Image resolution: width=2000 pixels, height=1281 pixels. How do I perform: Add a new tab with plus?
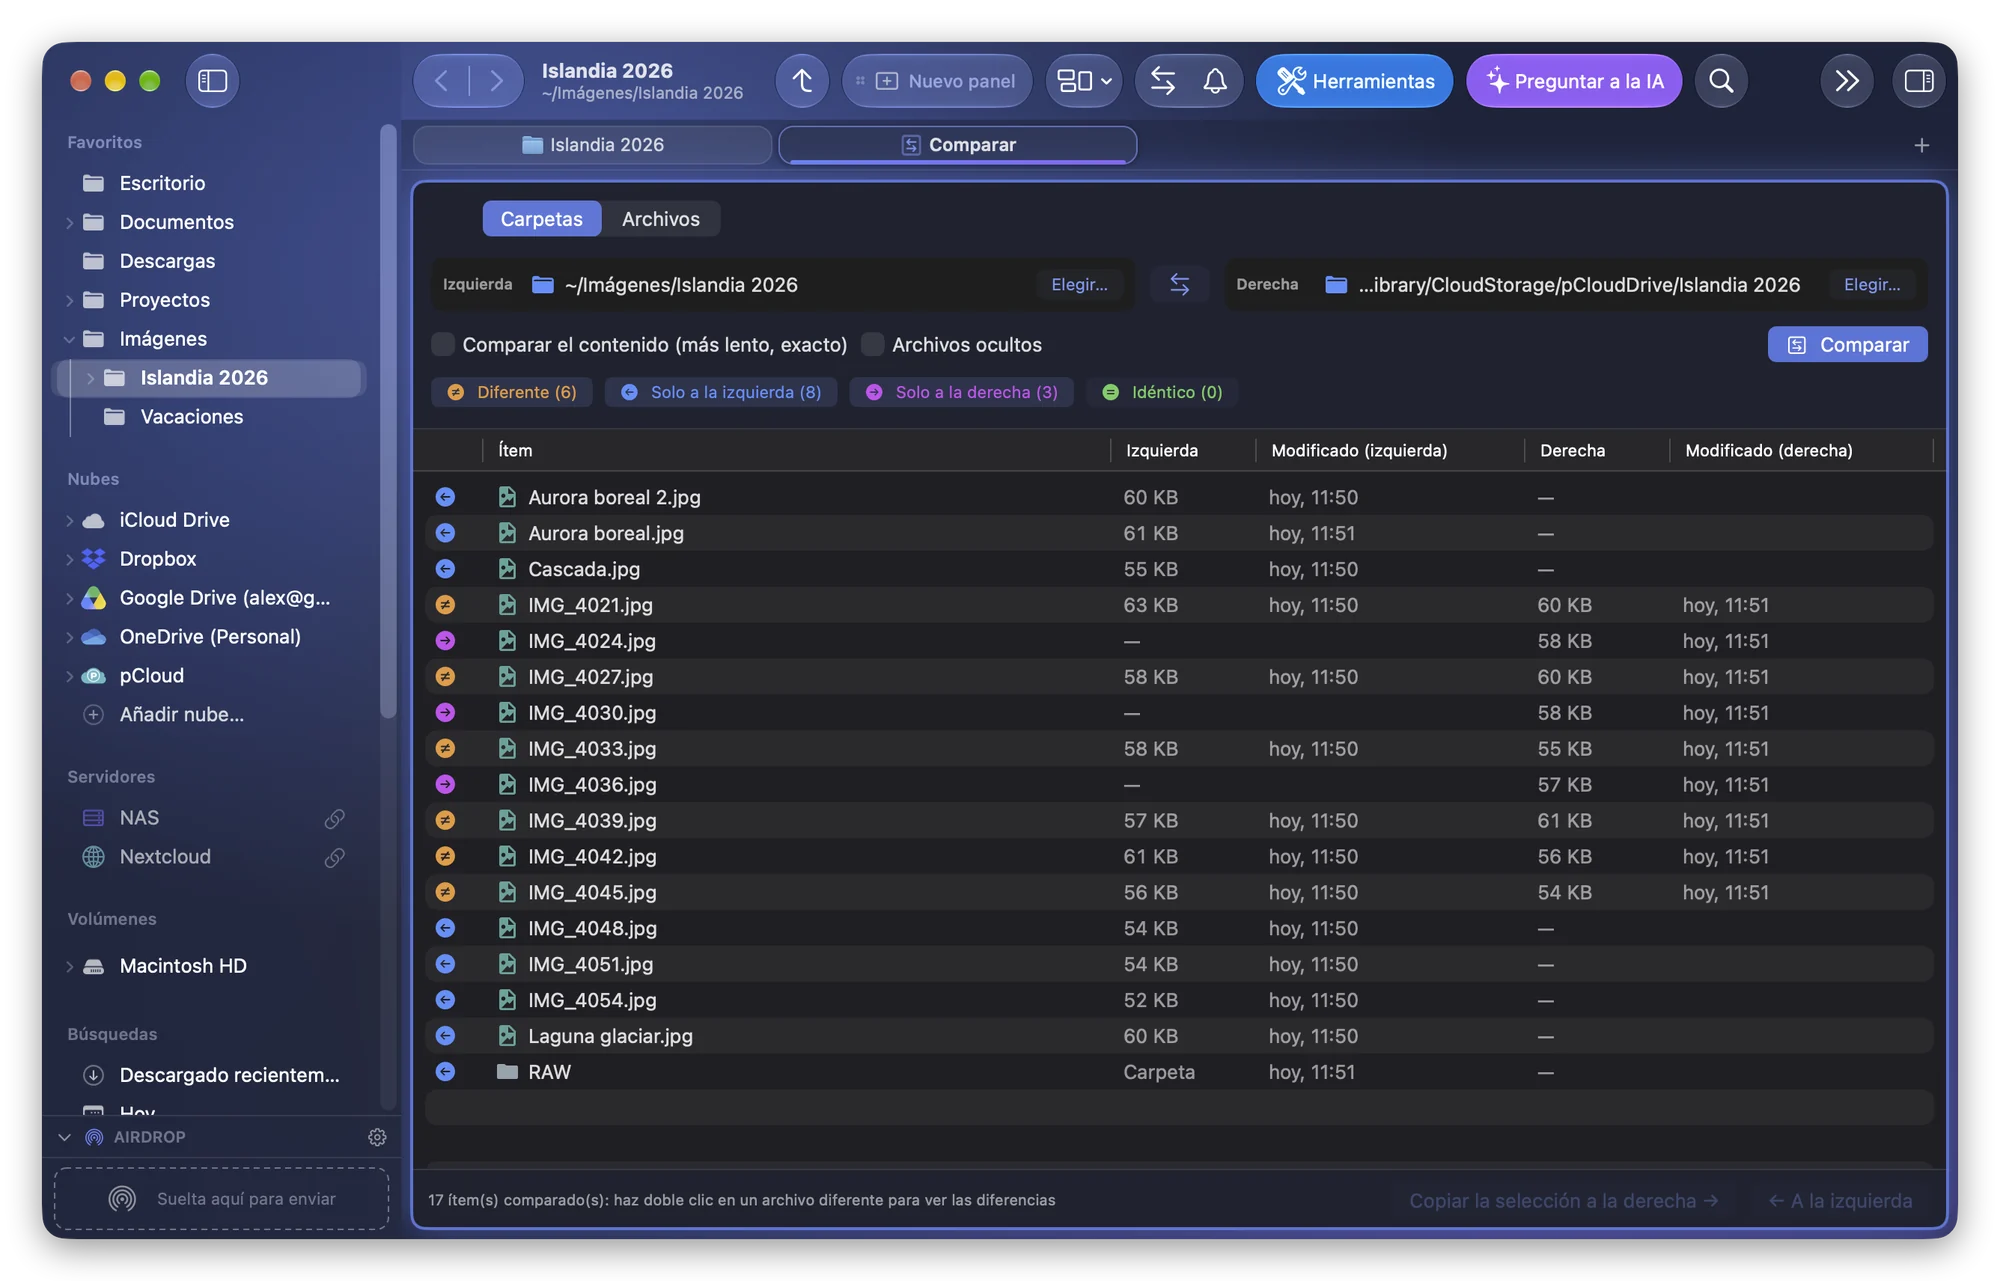coord(1921,146)
